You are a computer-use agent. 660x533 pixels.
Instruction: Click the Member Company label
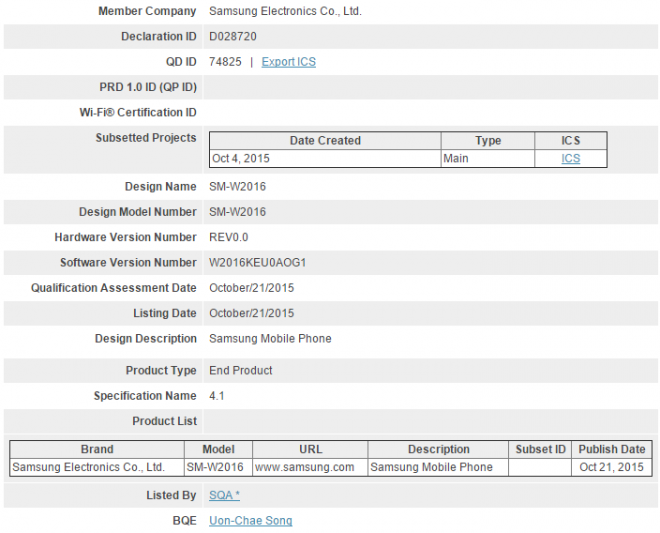[x=147, y=11]
